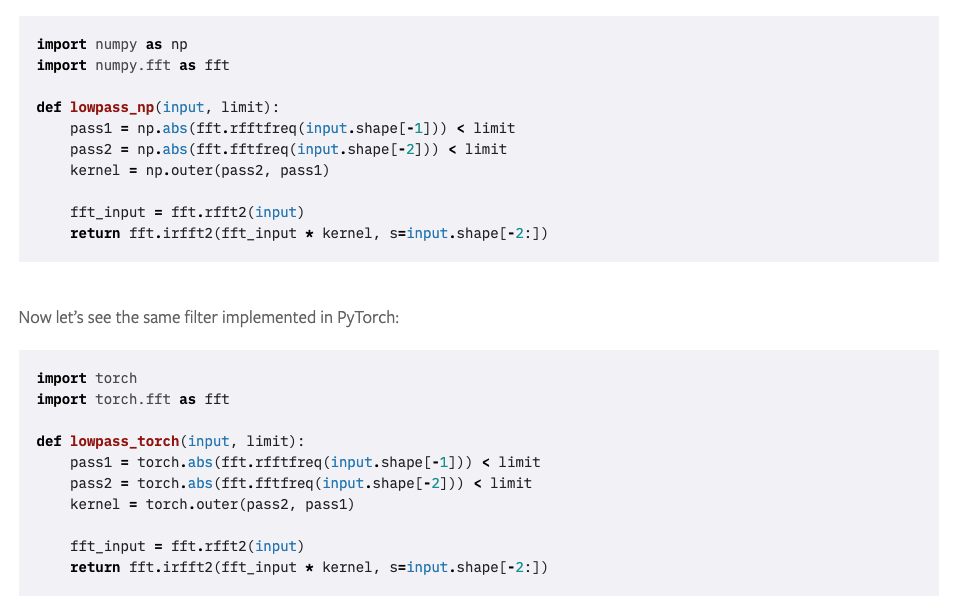
Task: Click the "import torch" line
Action: coord(87,378)
